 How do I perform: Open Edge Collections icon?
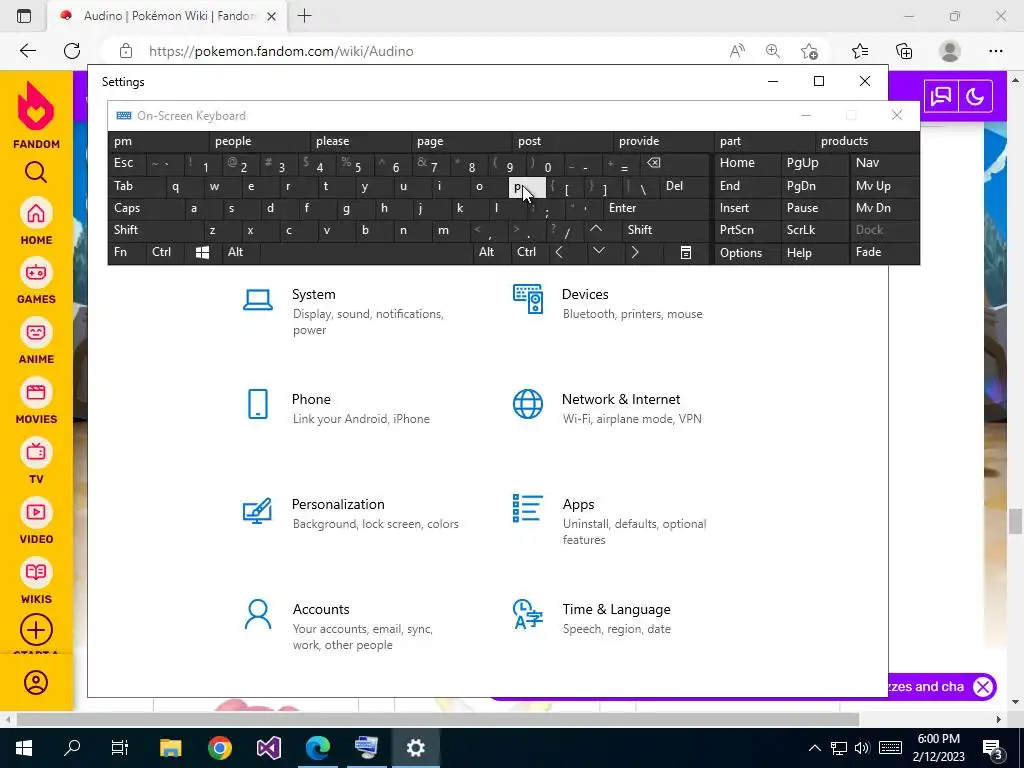(x=904, y=51)
